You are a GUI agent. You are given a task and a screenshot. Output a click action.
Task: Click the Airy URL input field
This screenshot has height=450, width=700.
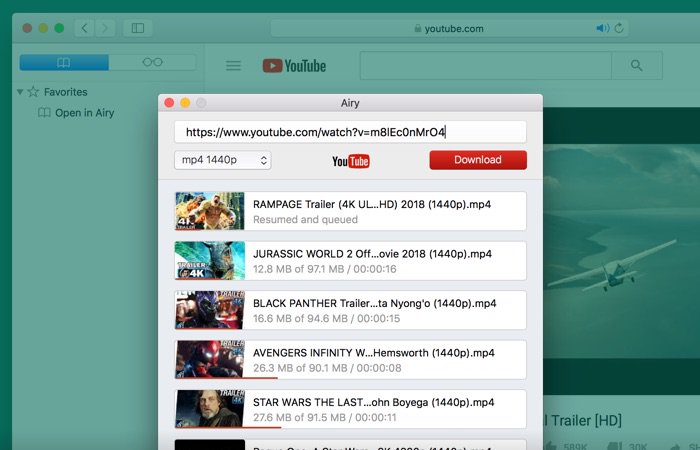pyautogui.click(x=350, y=132)
